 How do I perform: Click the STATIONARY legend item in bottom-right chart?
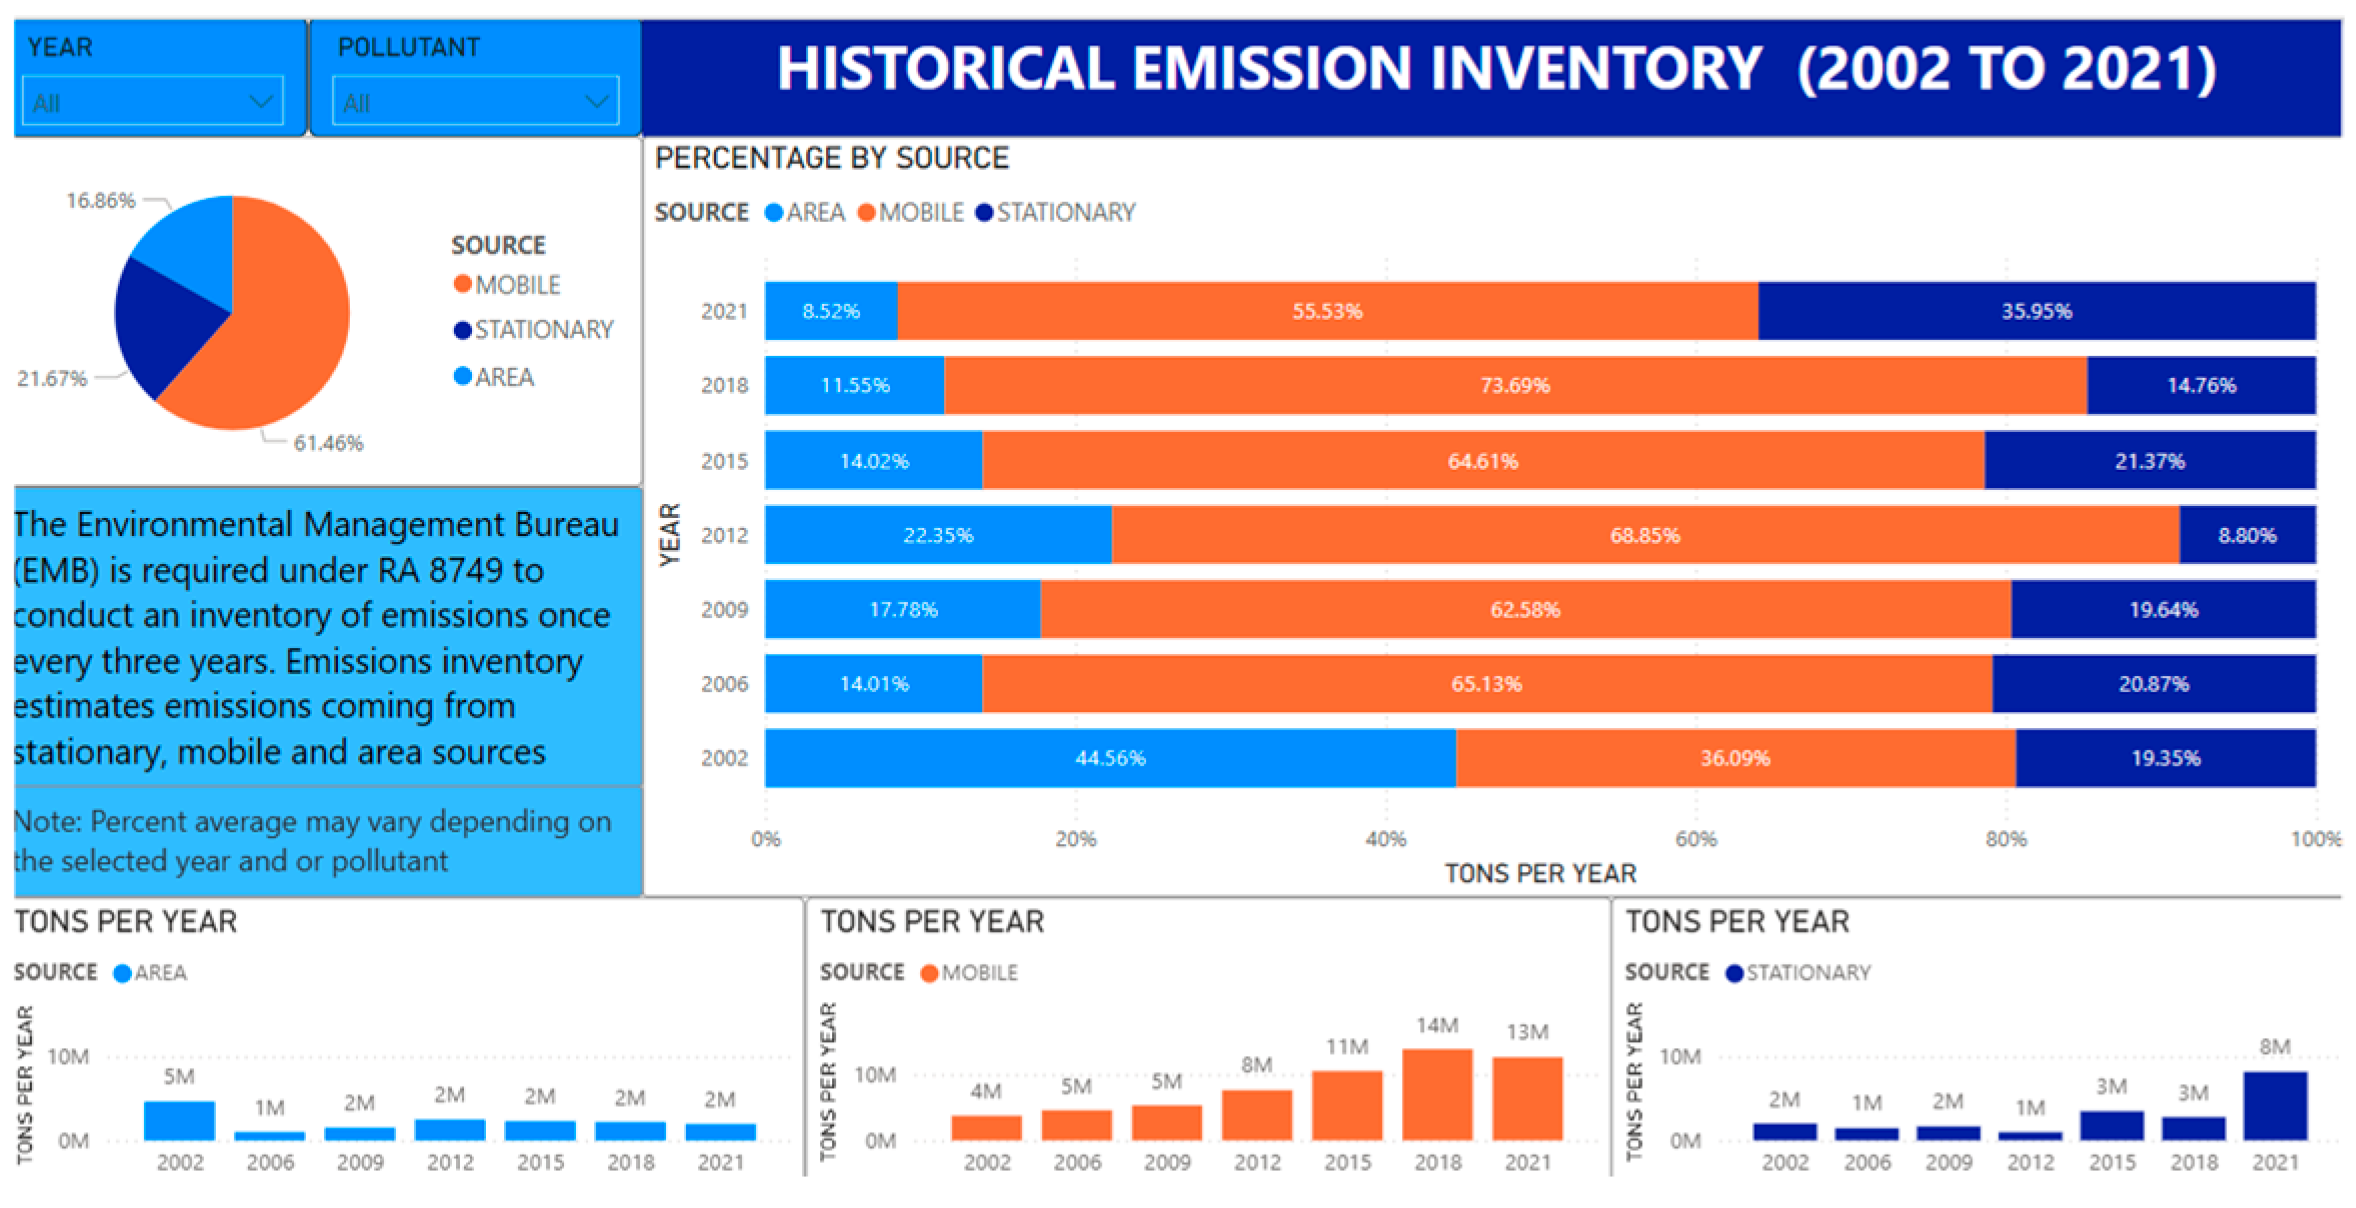pyautogui.click(x=1798, y=973)
